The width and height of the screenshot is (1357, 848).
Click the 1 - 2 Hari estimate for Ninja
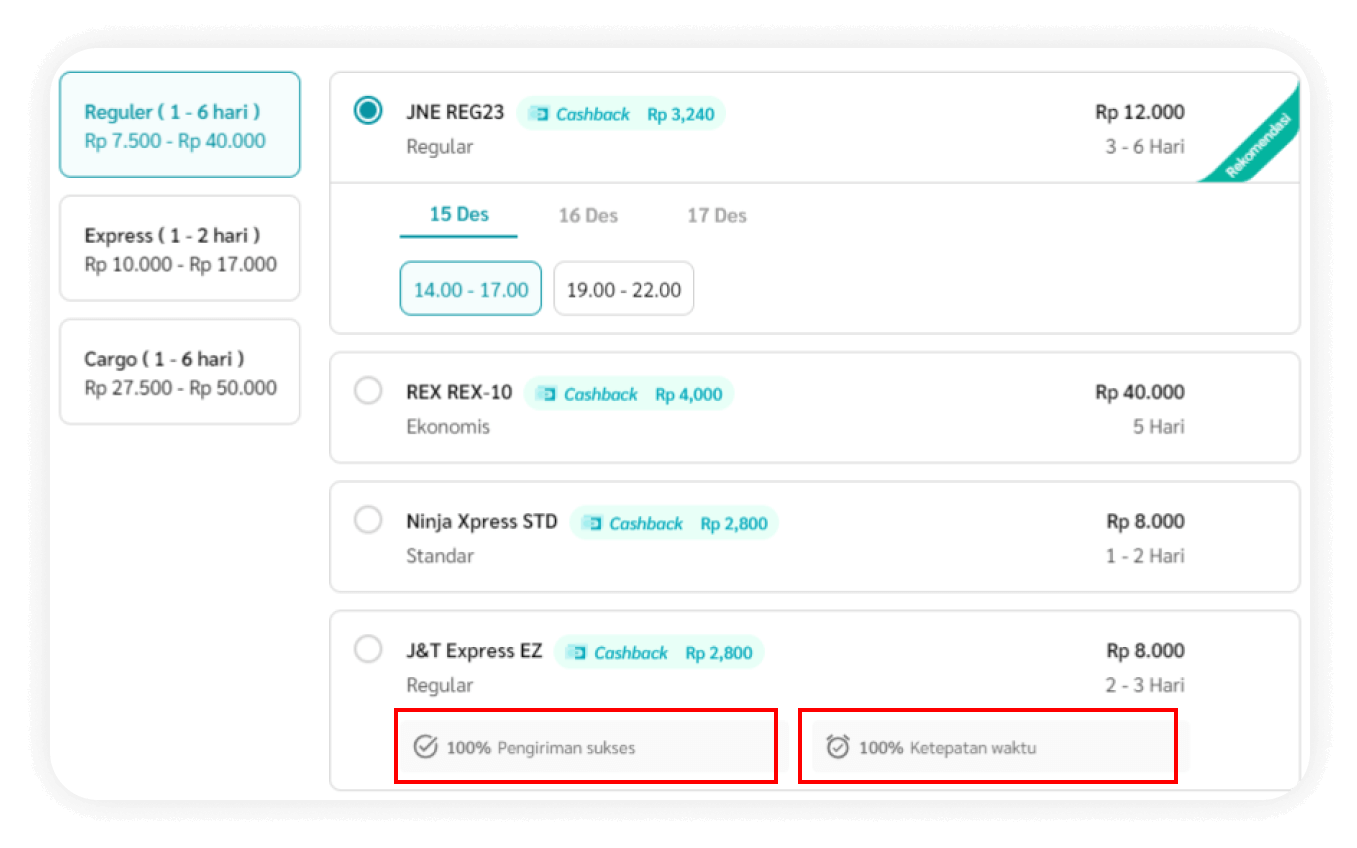coord(1145,556)
